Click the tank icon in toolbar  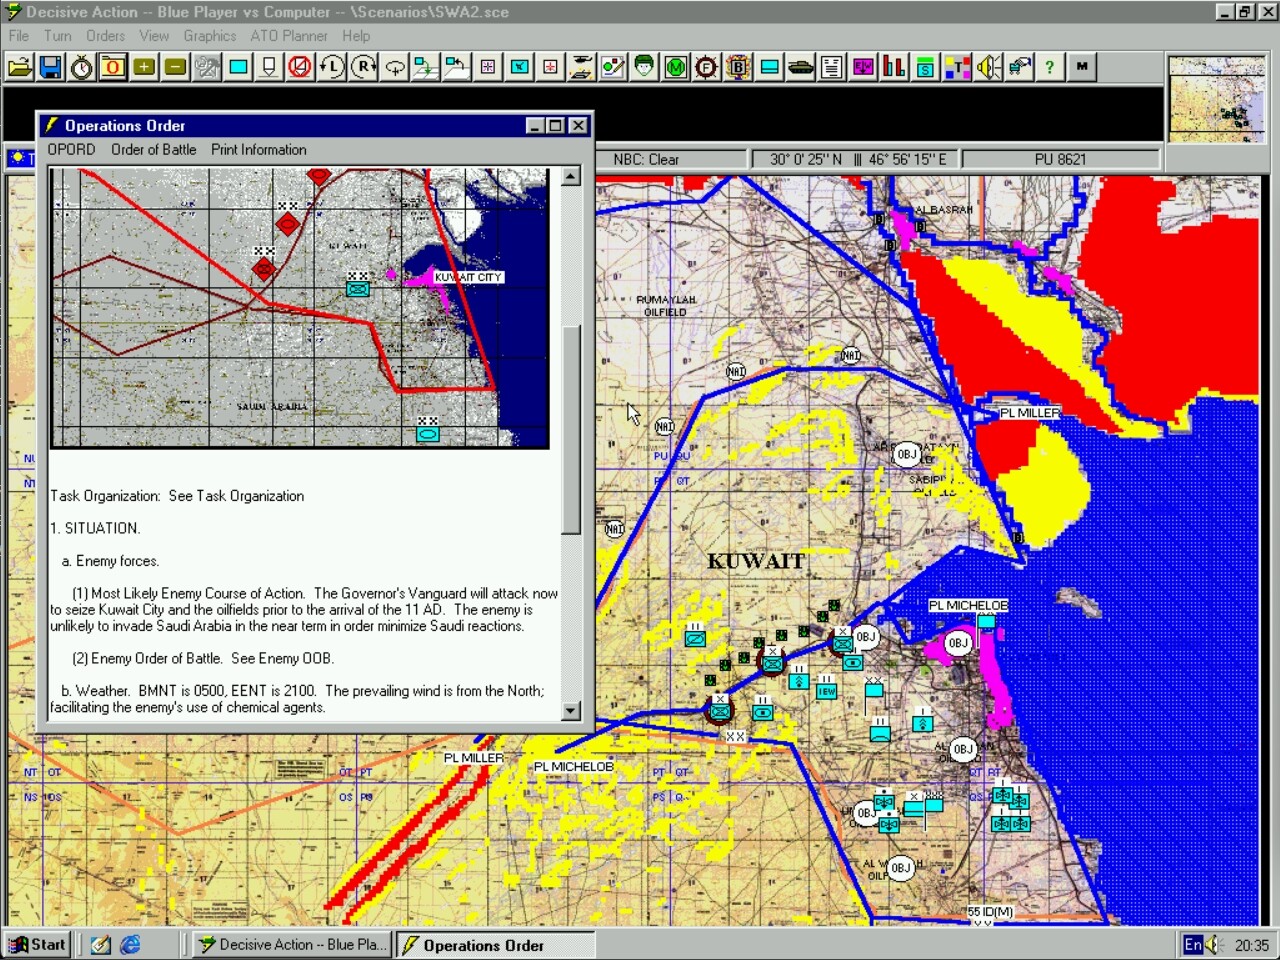800,67
